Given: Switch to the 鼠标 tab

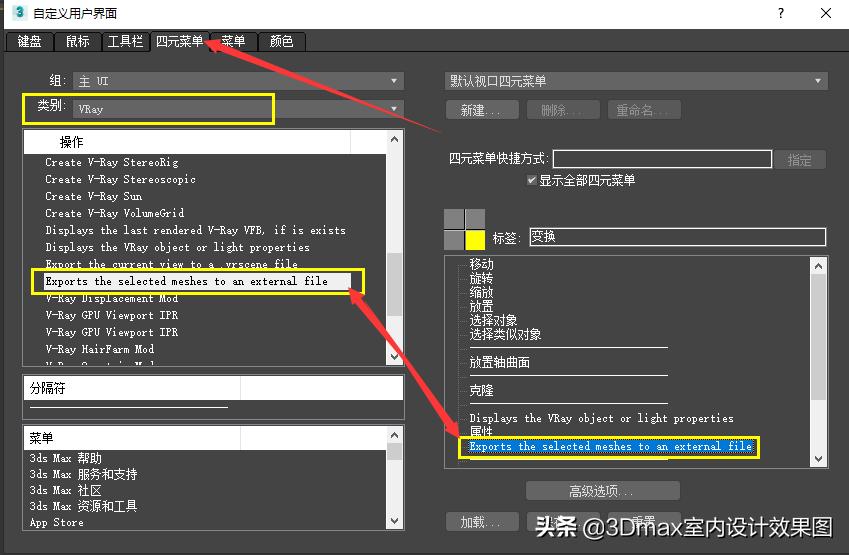Looking at the screenshot, I should coord(77,42).
